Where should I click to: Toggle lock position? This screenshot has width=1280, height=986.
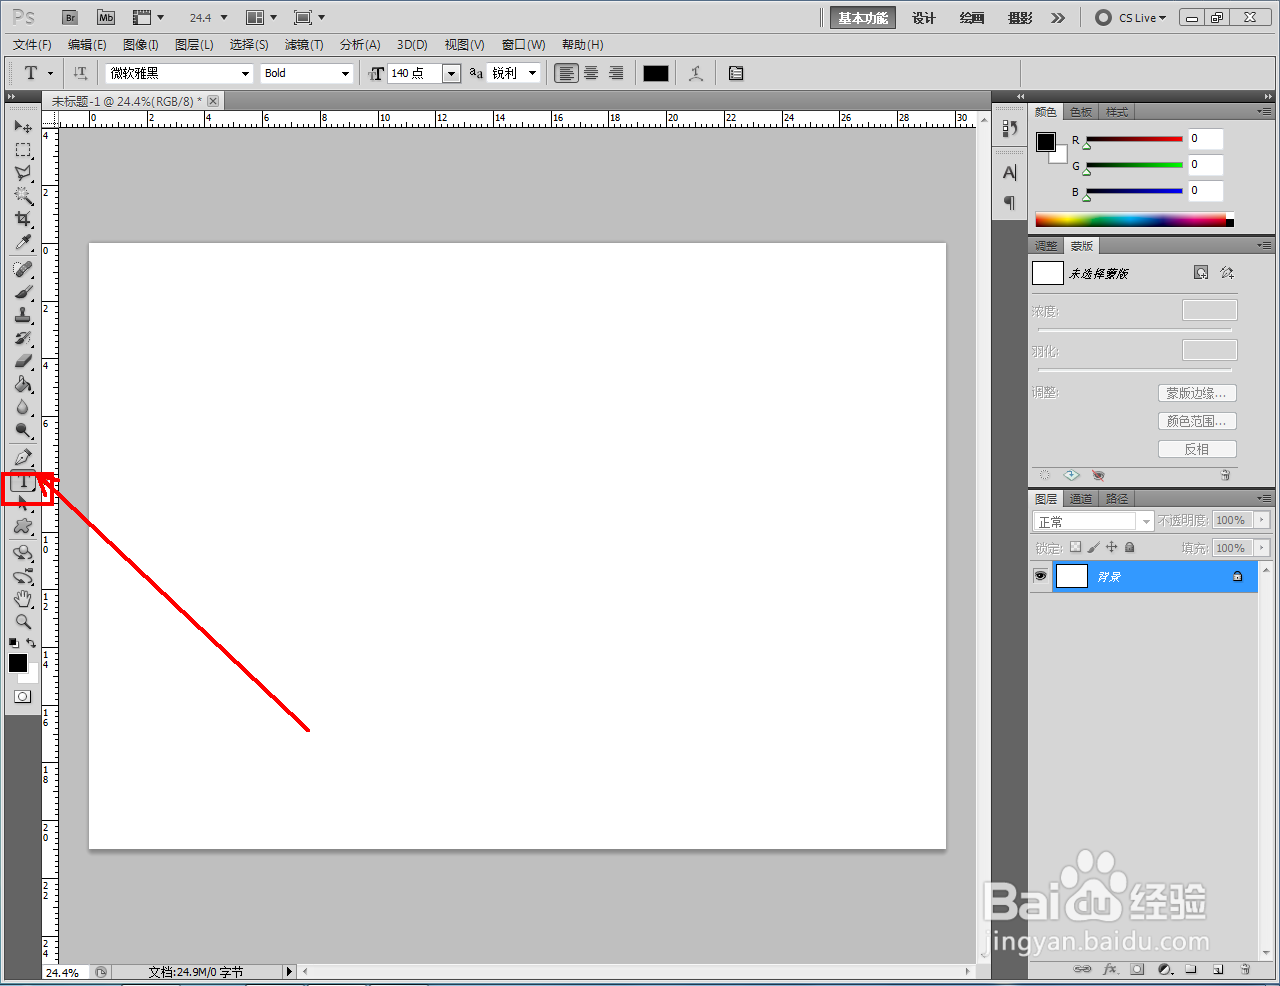click(x=1111, y=547)
